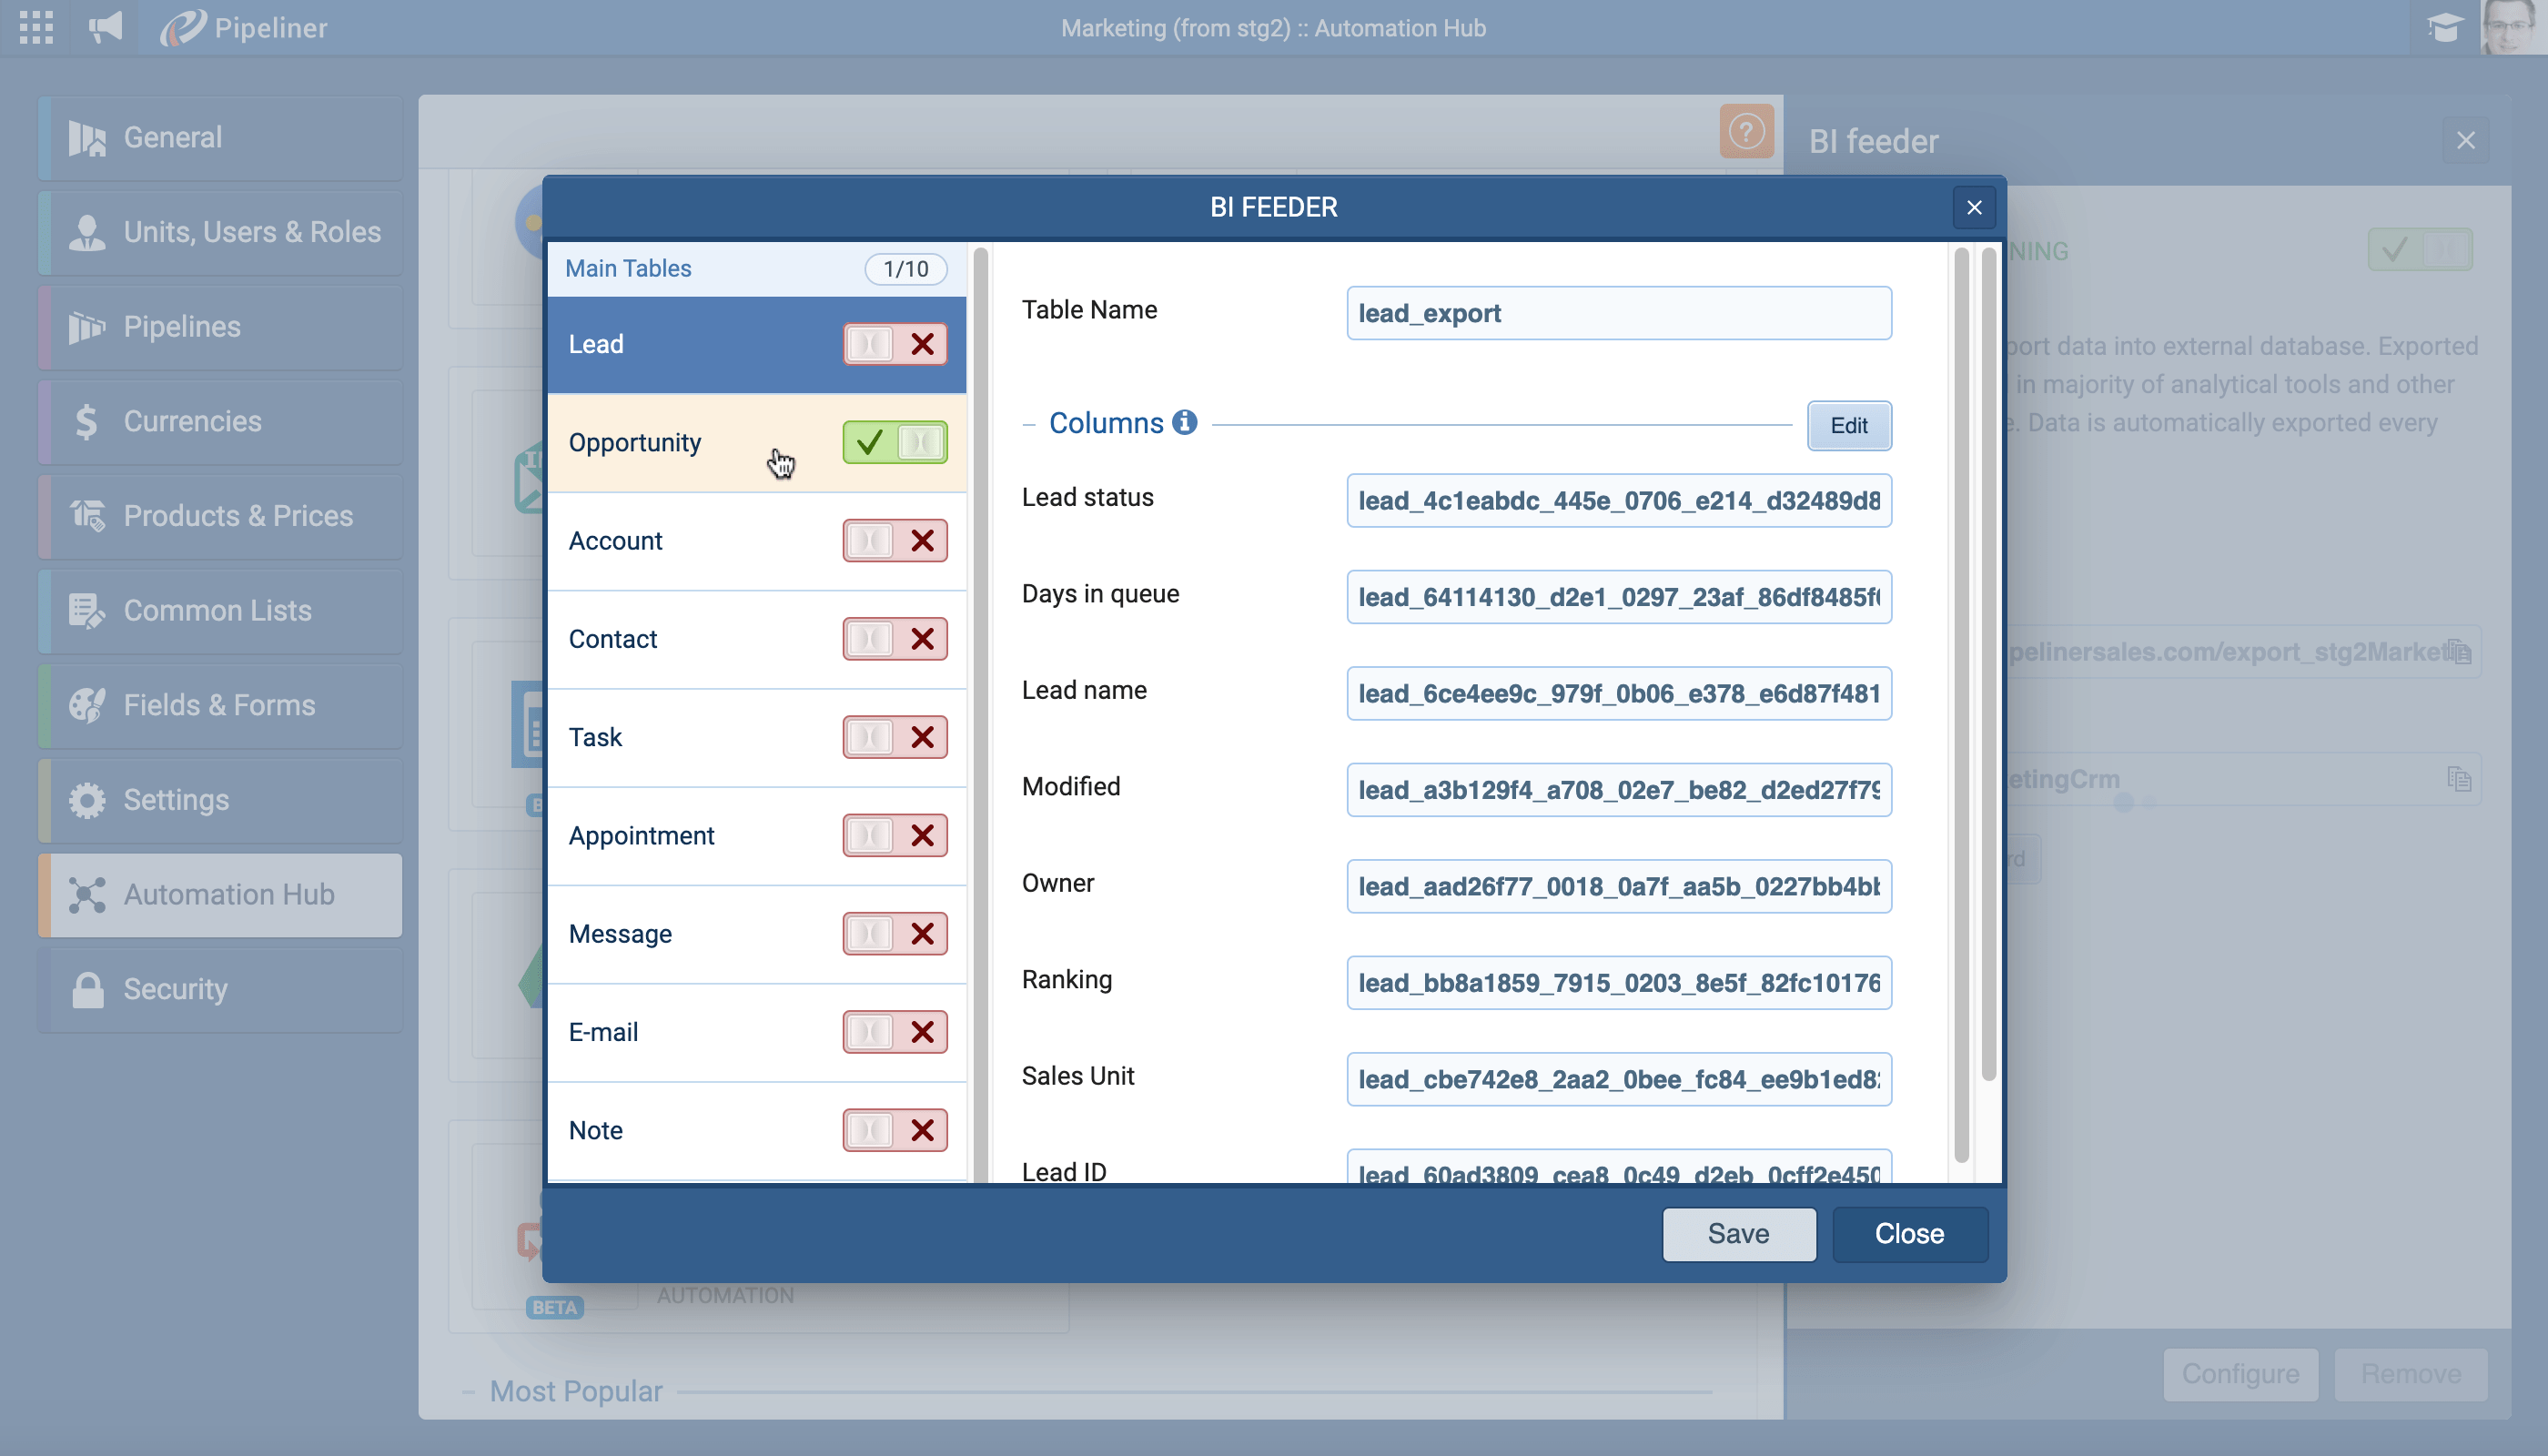Disable the Opportunity table toggle
Screen dimensions: 2548x1456
[x=894, y=442]
